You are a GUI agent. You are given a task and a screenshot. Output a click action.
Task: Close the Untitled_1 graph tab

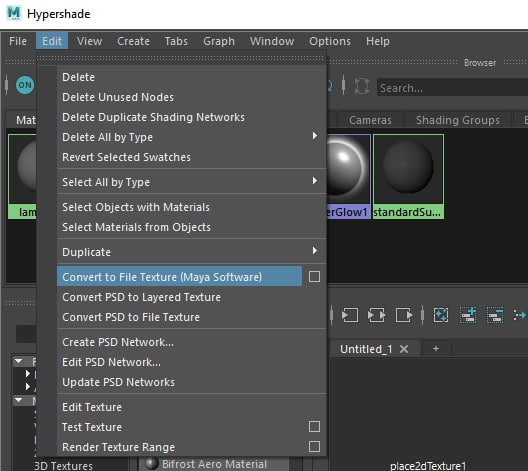[404, 349]
